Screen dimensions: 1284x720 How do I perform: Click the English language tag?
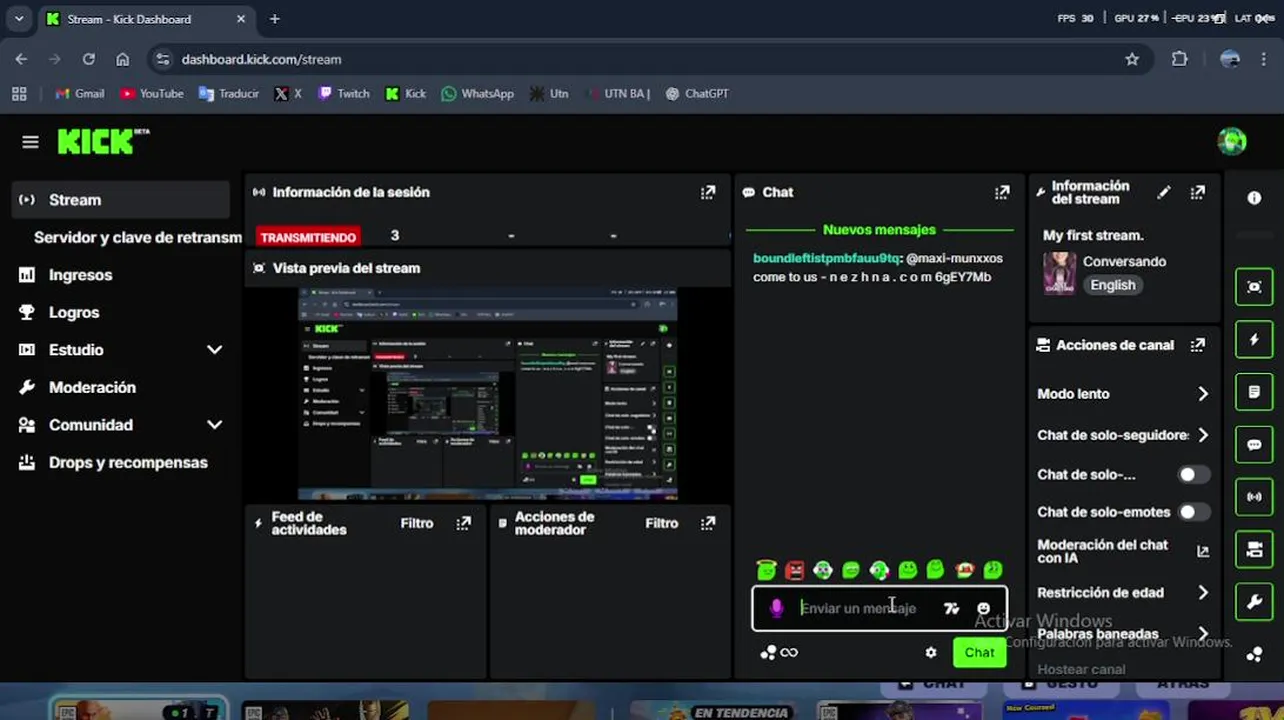point(1112,285)
